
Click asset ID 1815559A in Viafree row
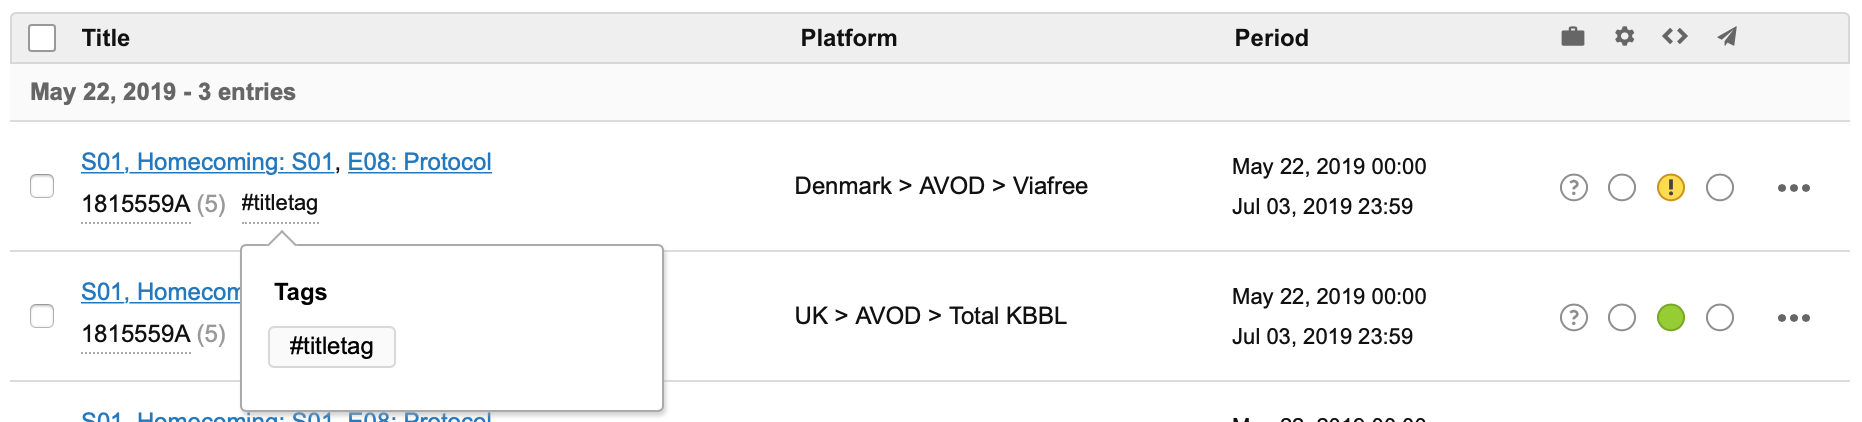[135, 205]
